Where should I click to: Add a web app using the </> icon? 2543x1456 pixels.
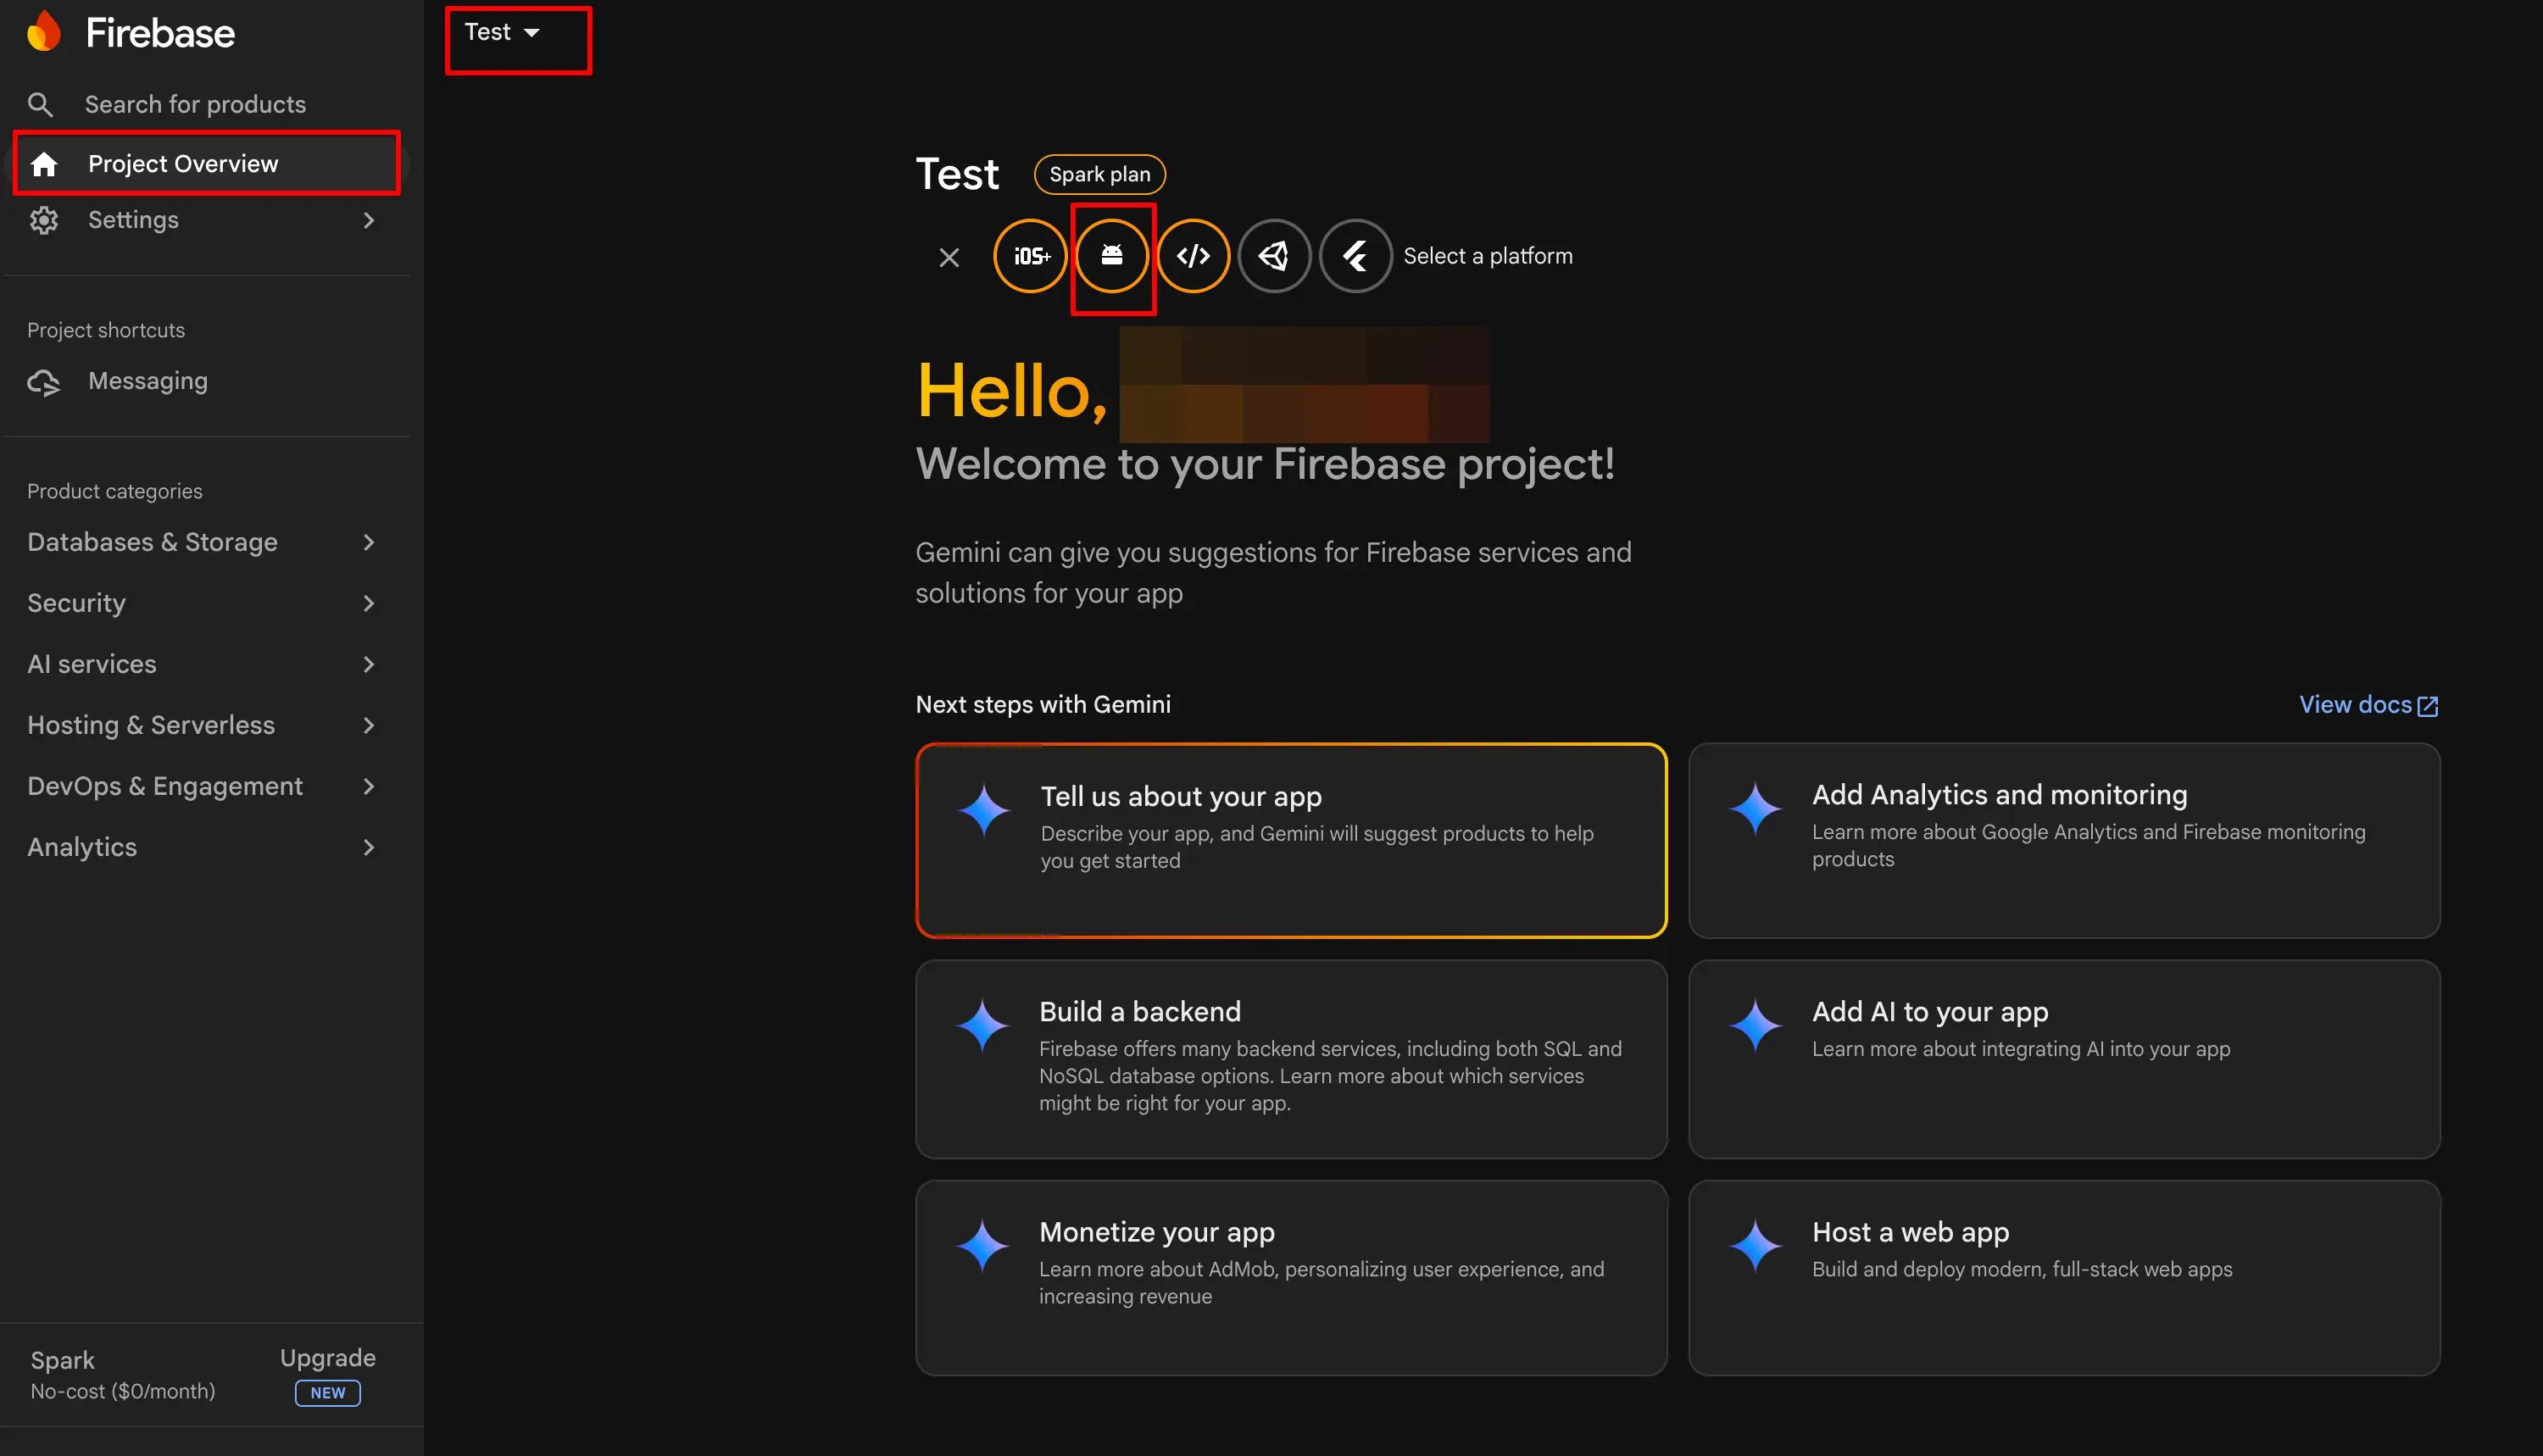click(1193, 256)
